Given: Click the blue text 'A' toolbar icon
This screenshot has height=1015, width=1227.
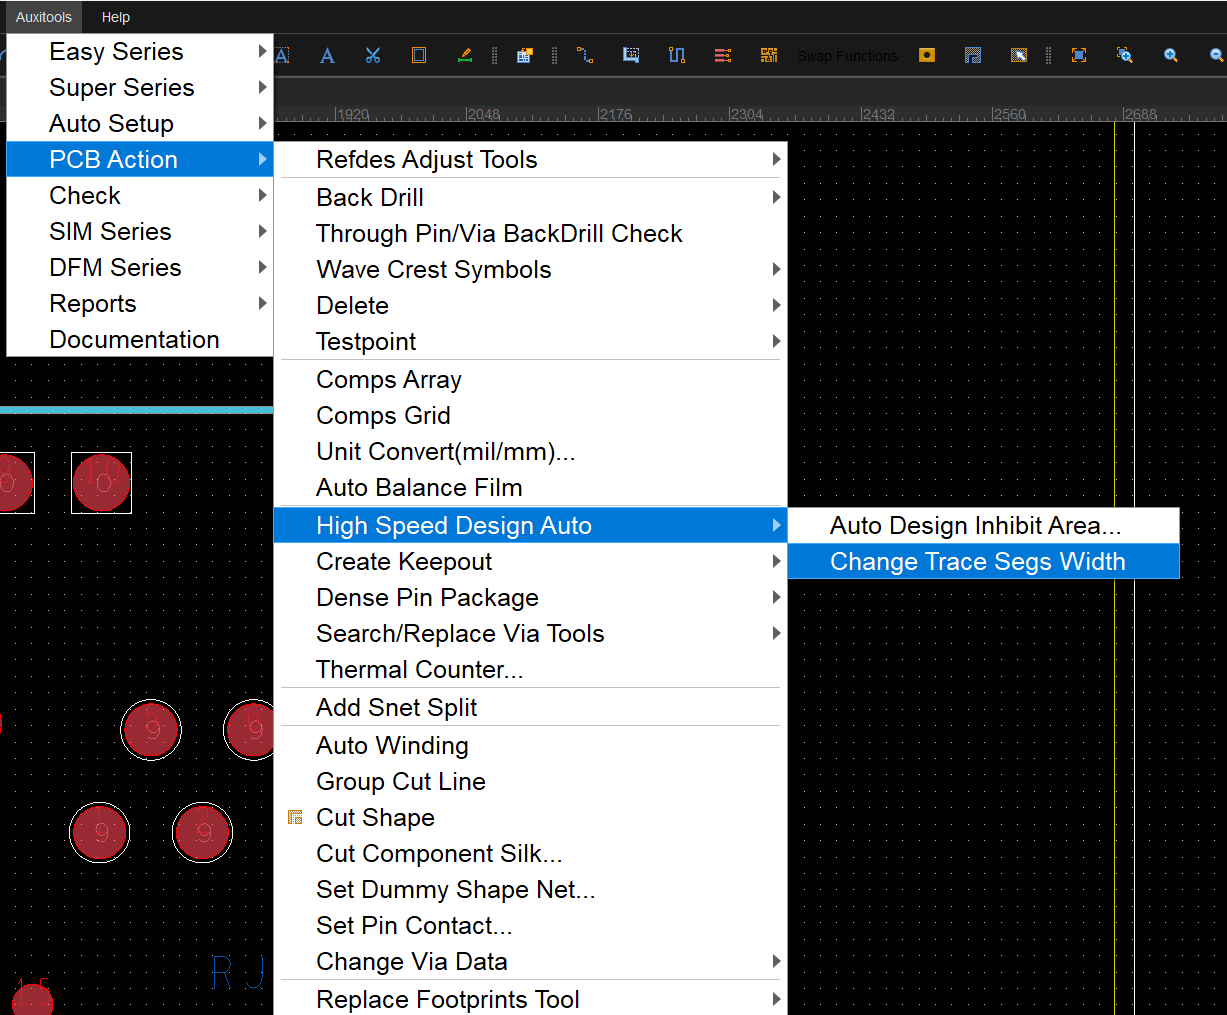Looking at the screenshot, I should pyautogui.click(x=327, y=56).
